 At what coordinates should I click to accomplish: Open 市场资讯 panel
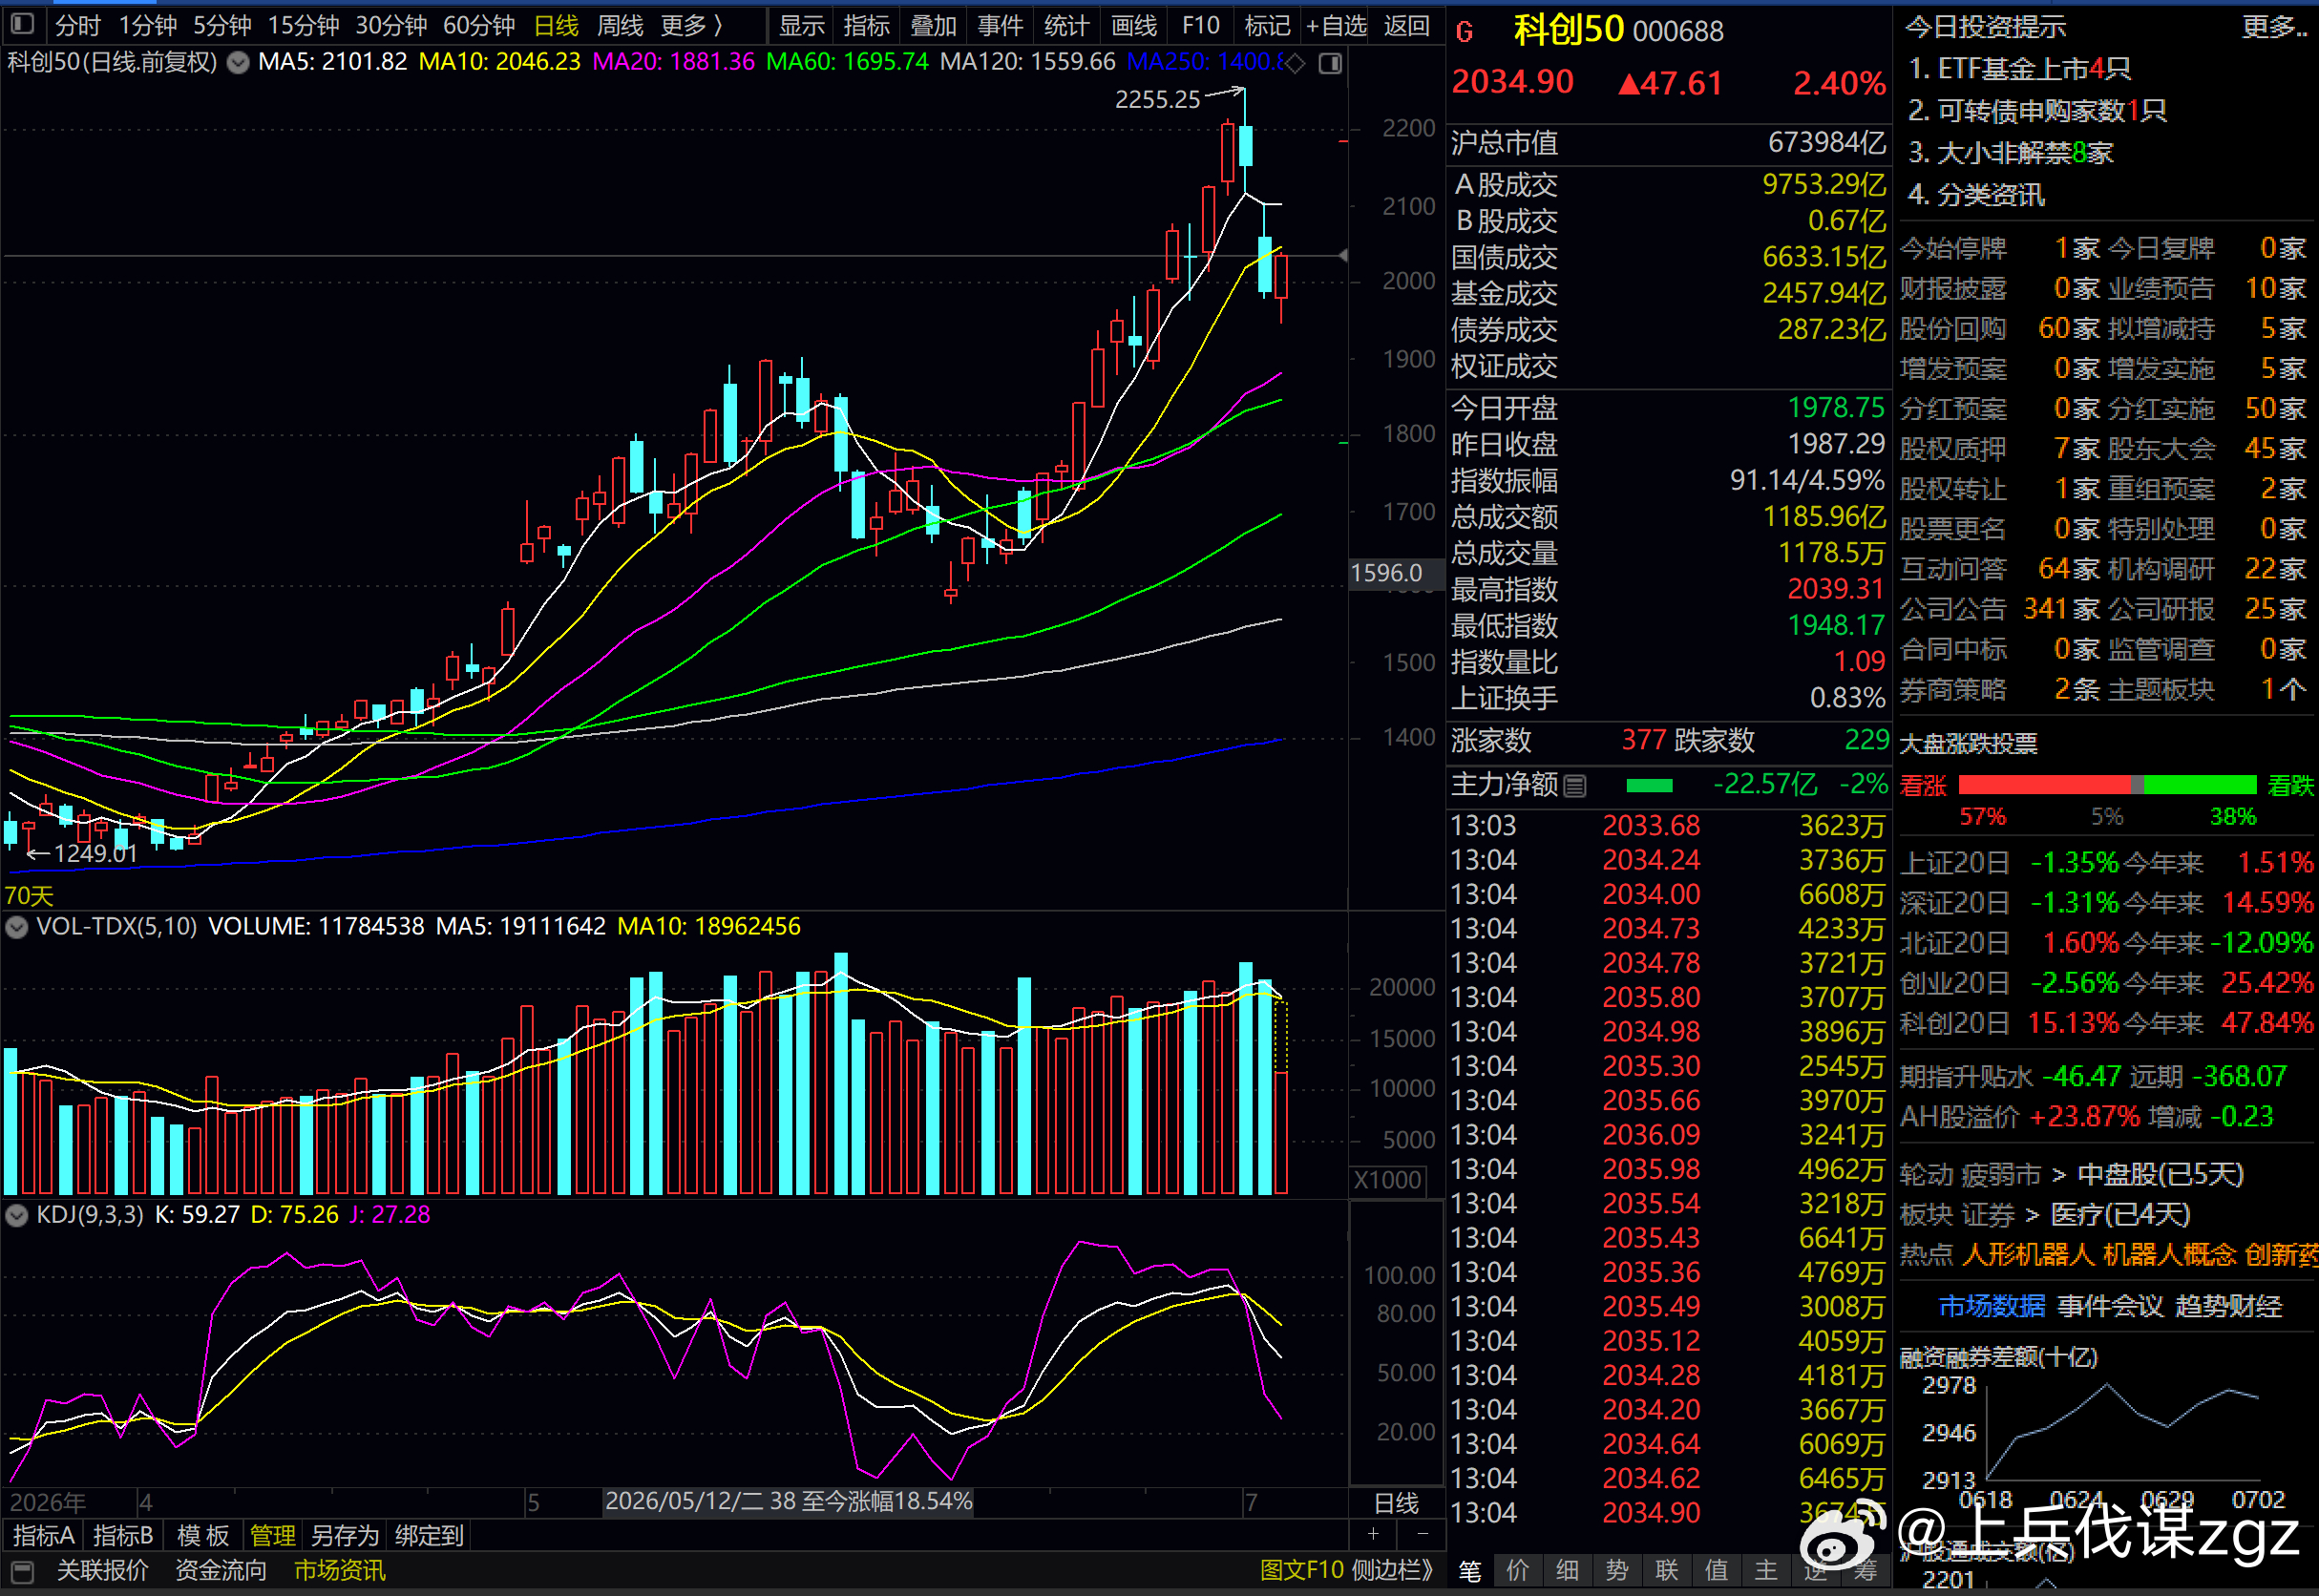[x=340, y=1570]
